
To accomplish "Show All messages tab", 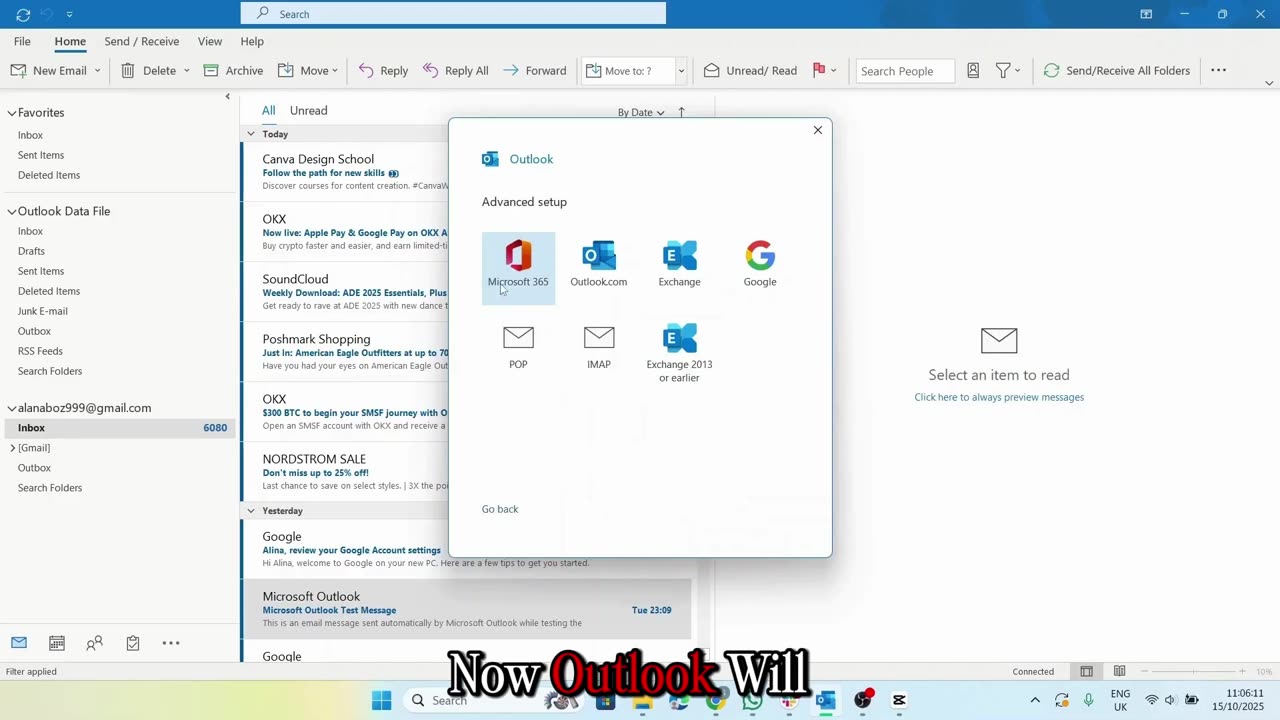I will pos(269,111).
